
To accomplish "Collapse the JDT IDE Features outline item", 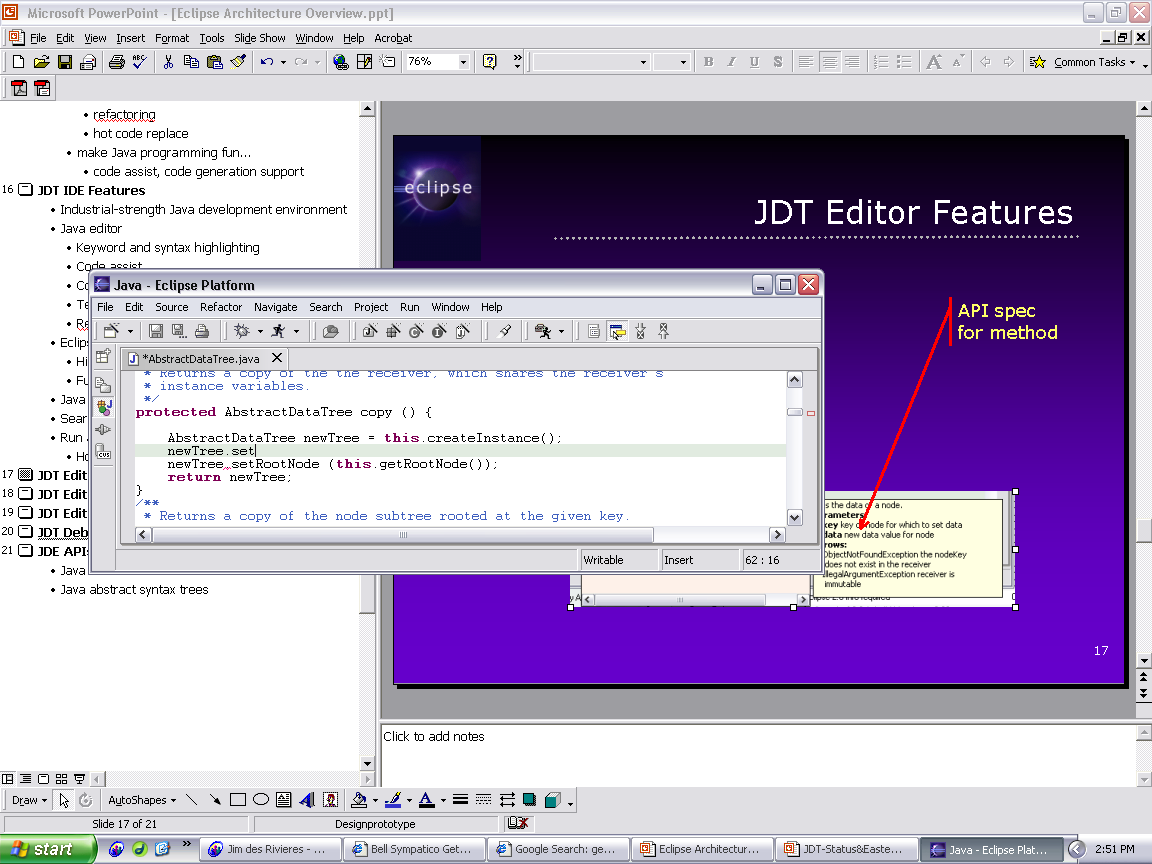I will (25, 191).
